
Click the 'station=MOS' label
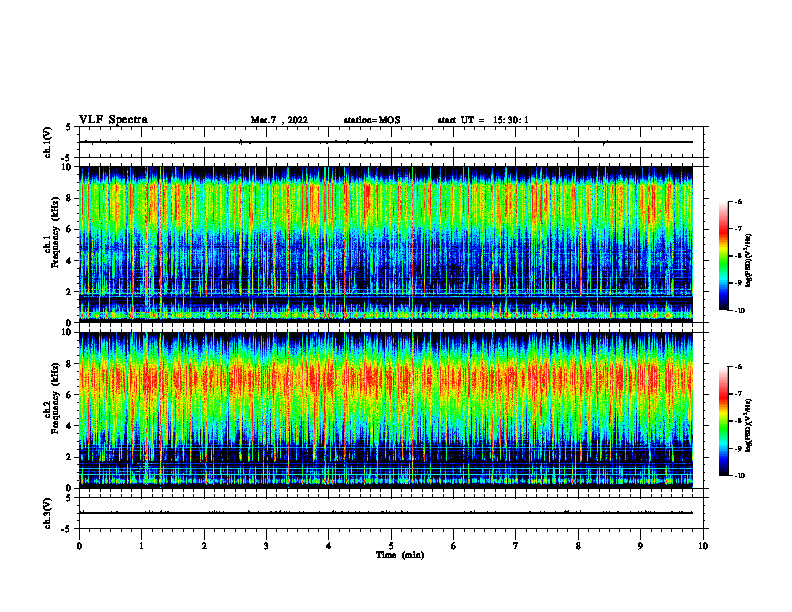(x=372, y=120)
